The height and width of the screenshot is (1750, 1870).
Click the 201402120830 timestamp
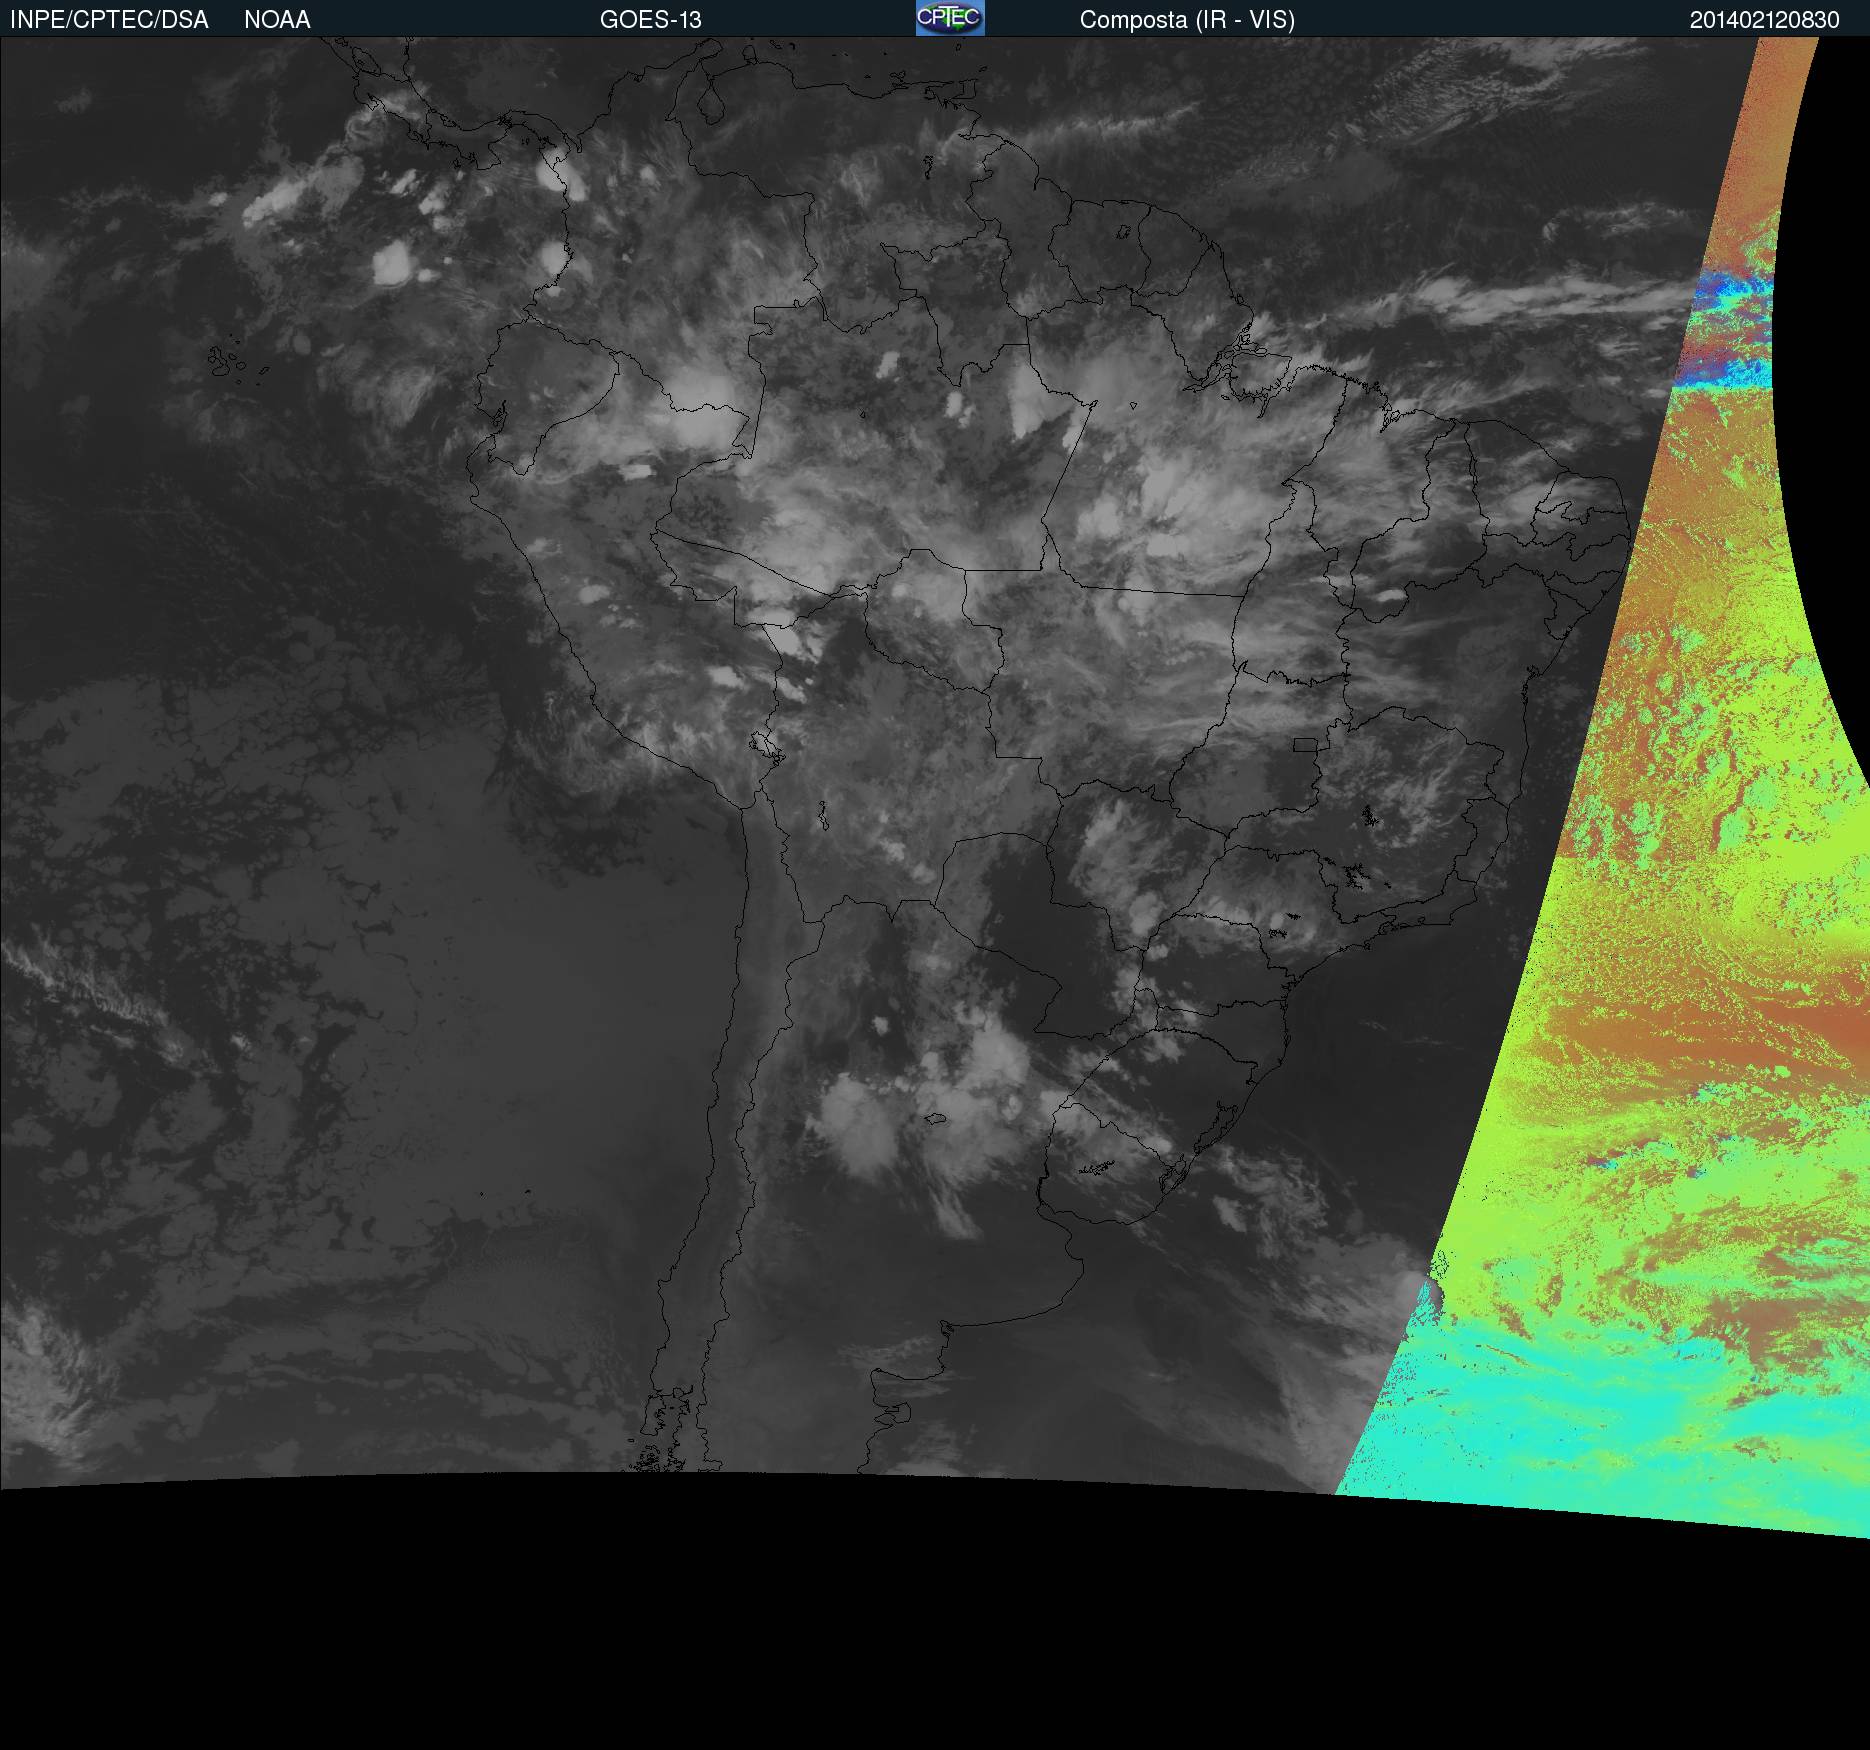(x=1765, y=20)
